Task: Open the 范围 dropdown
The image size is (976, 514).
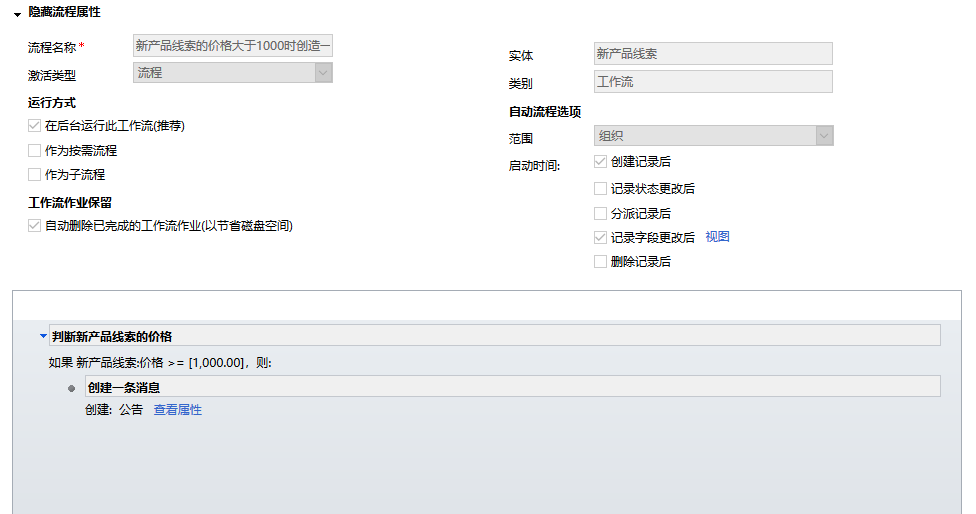Action: 713,136
